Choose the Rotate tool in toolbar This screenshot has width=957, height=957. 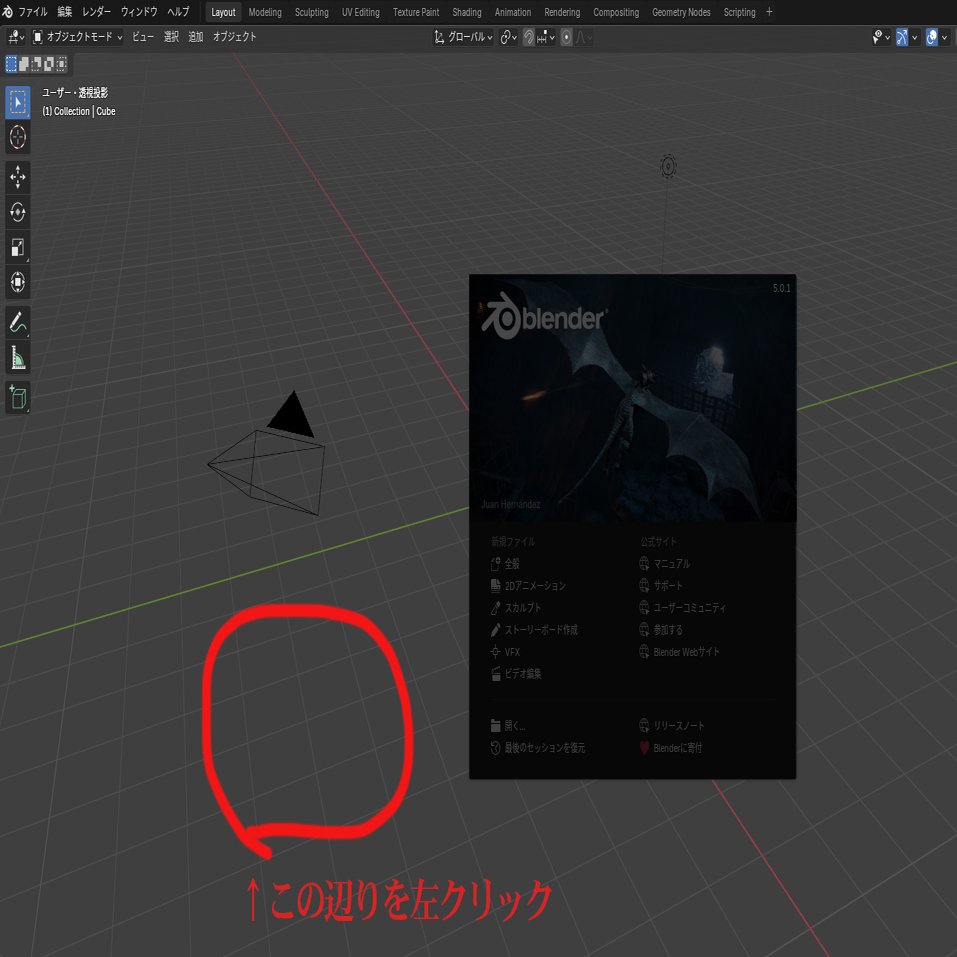click(x=18, y=212)
